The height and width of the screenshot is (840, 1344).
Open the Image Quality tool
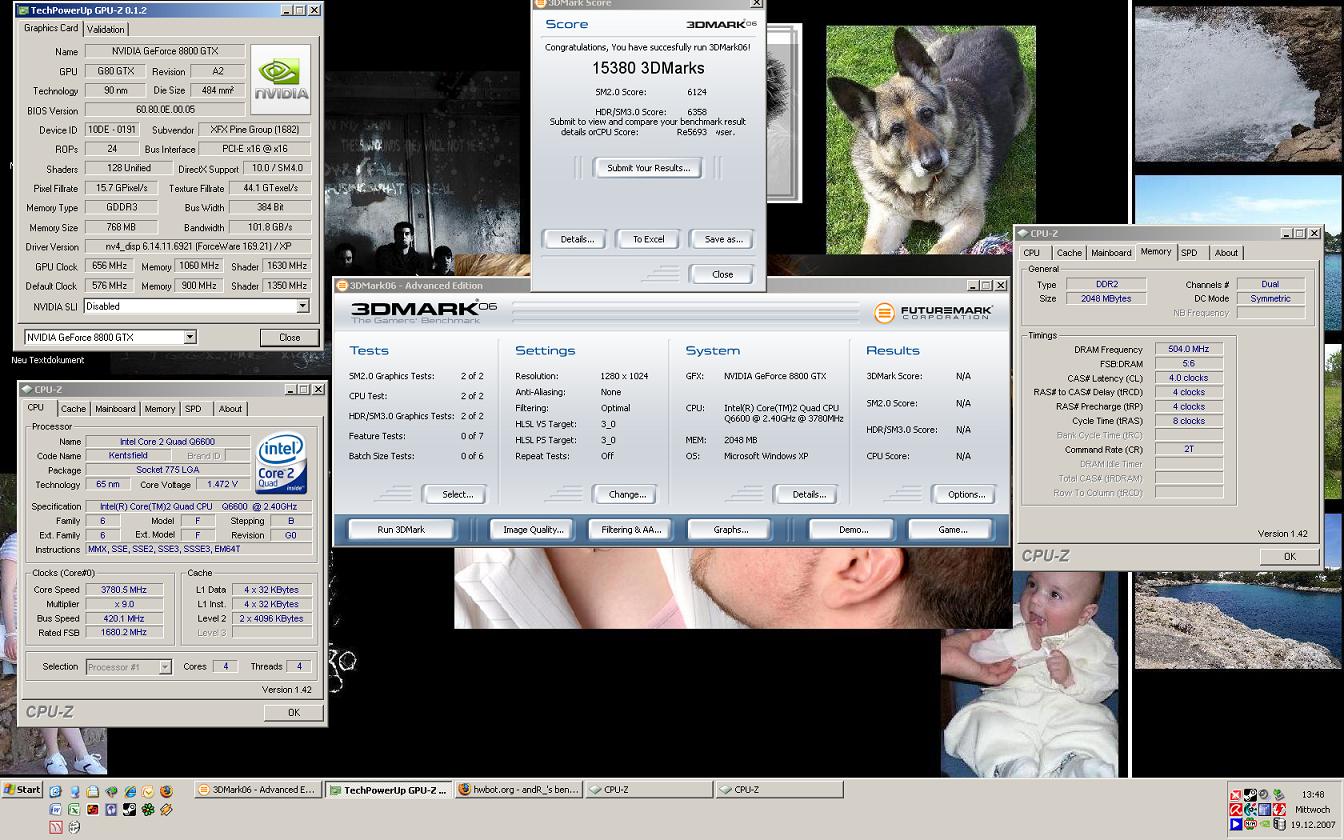(533, 529)
